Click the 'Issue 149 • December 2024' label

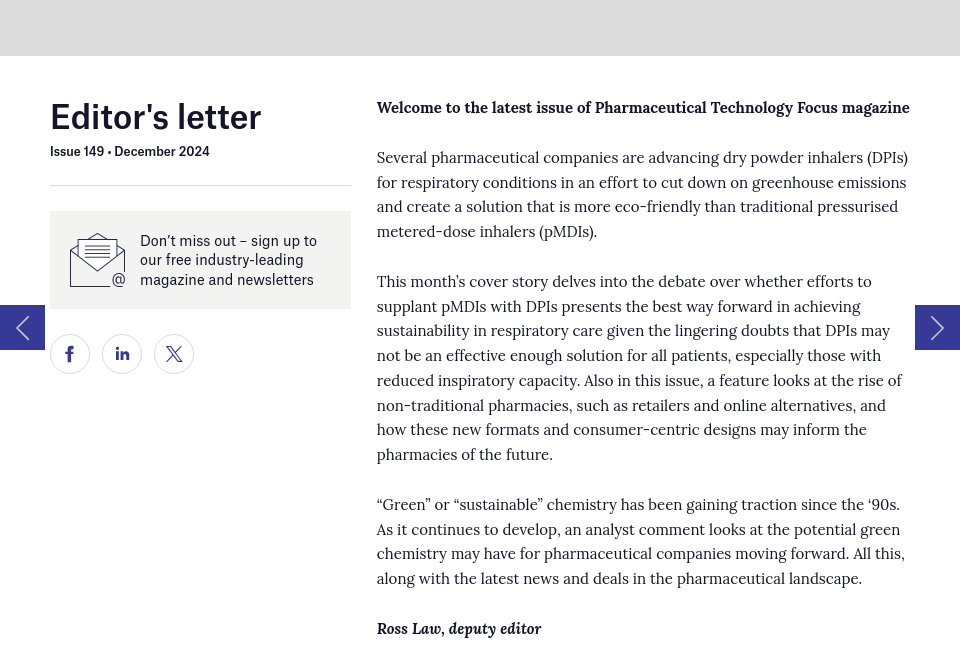(129, 151)
